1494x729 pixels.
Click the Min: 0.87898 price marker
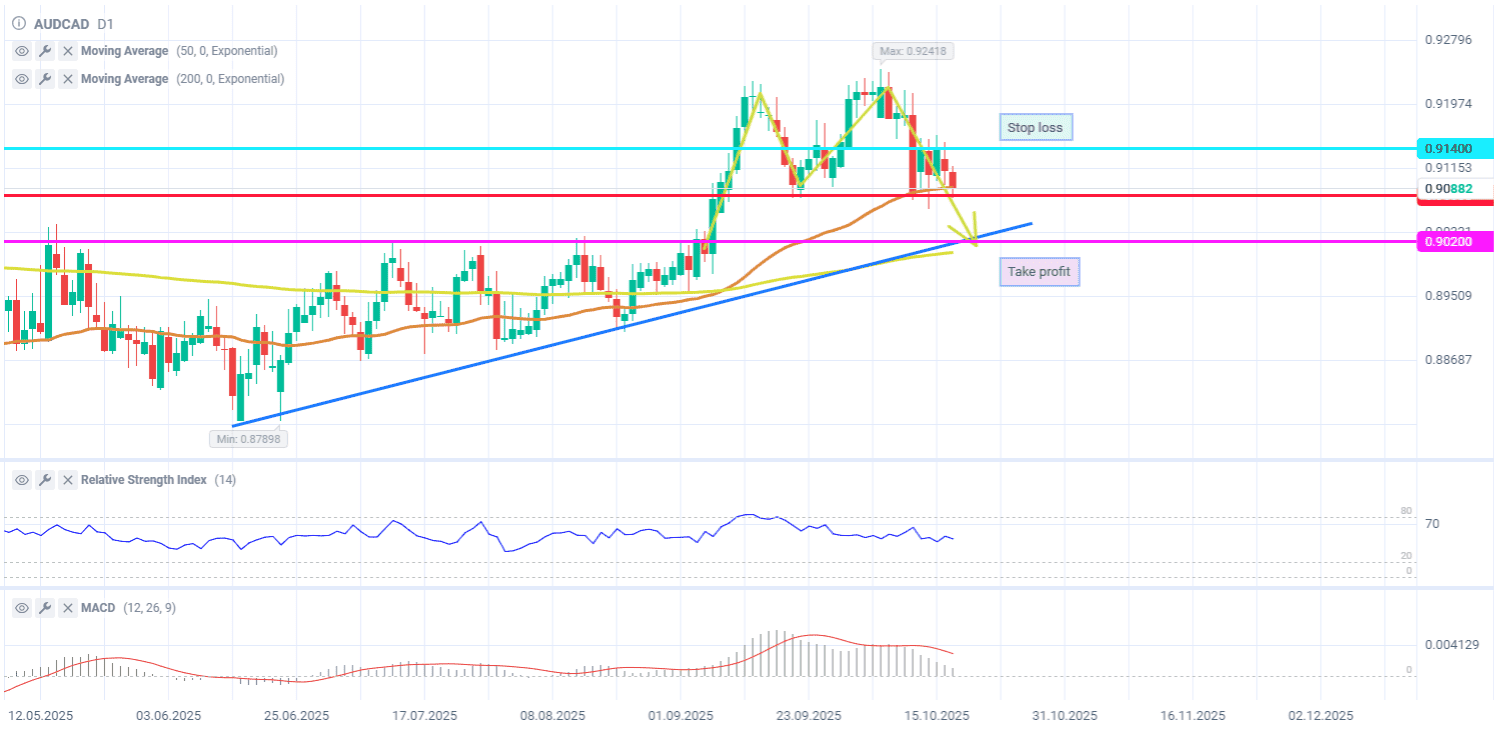[249, 438]
